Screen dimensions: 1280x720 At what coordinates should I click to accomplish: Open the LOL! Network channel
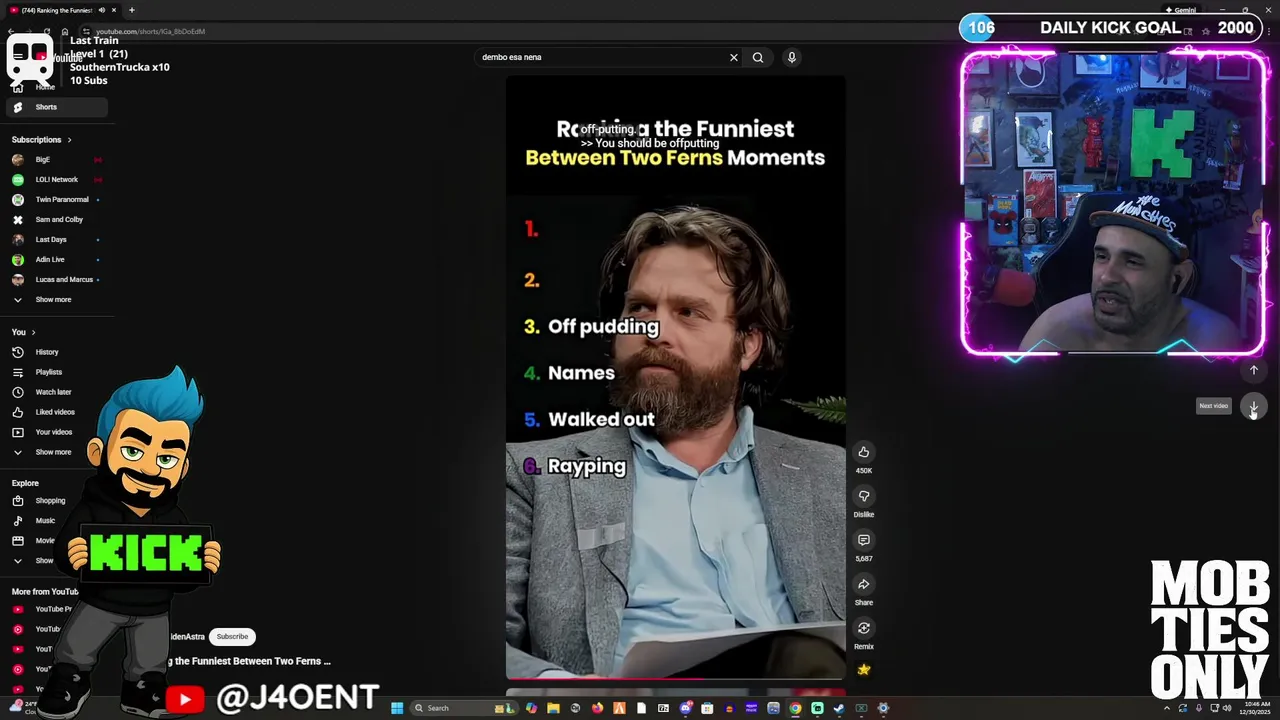click(x=56, y=180)
